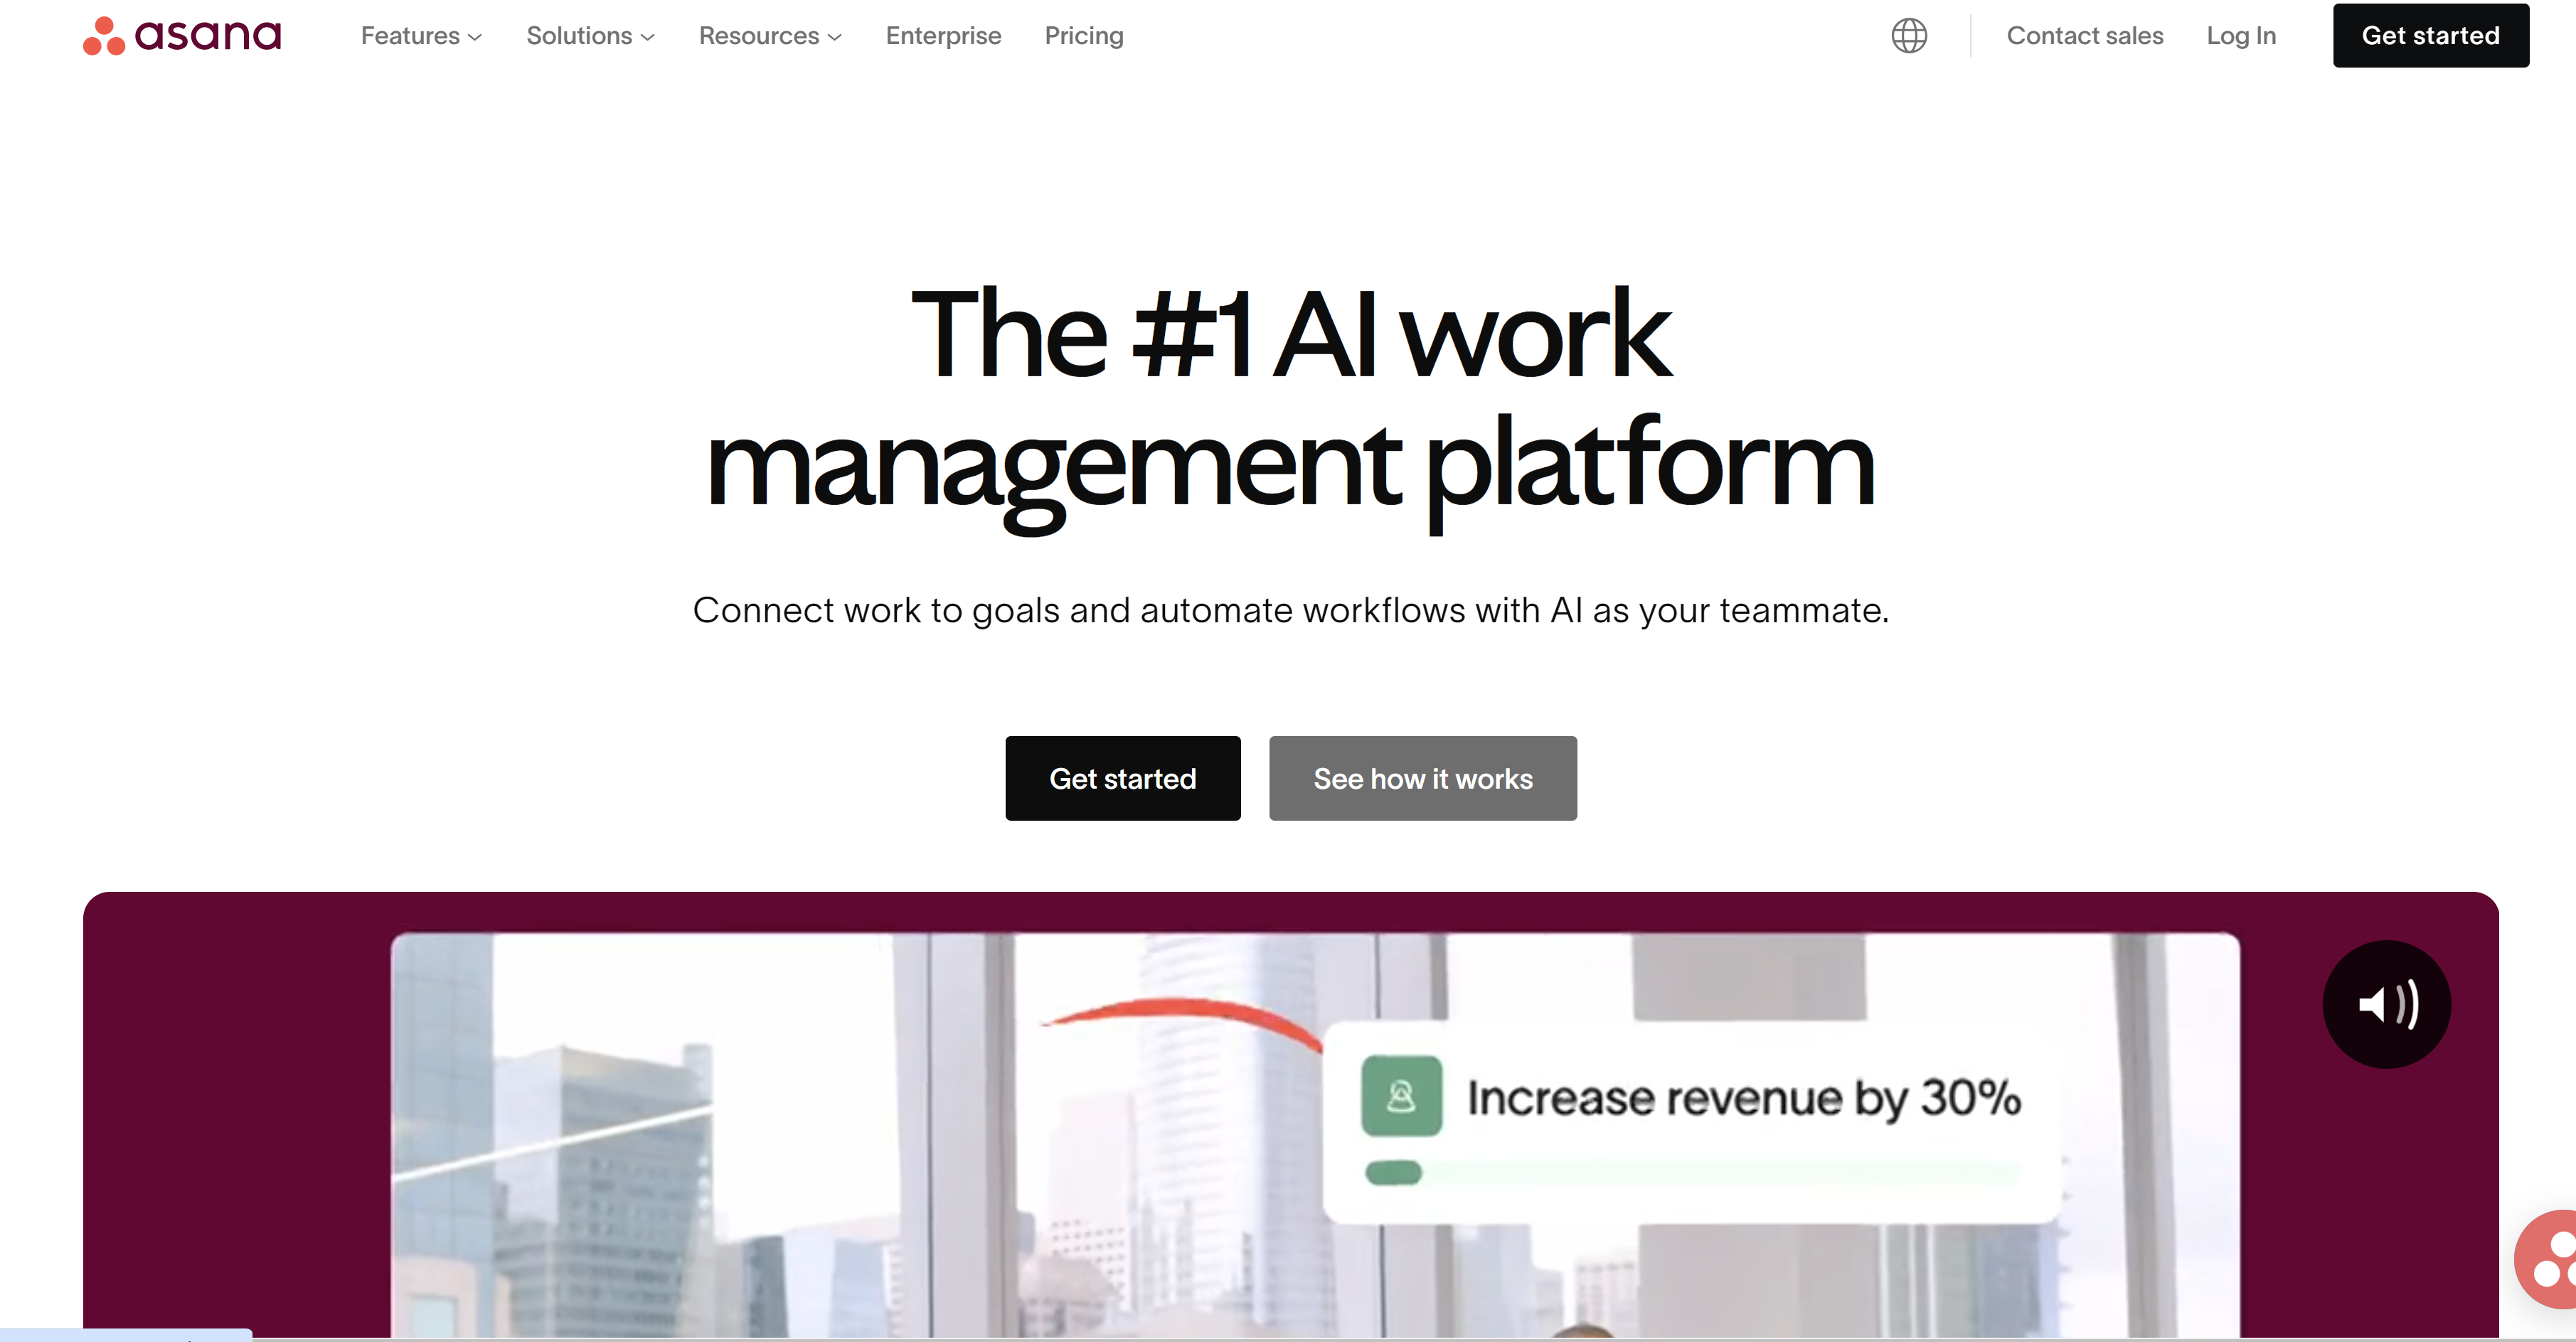Click the Log In link
Viewport: 2576px width, 1342px height.
[2239, 36]
